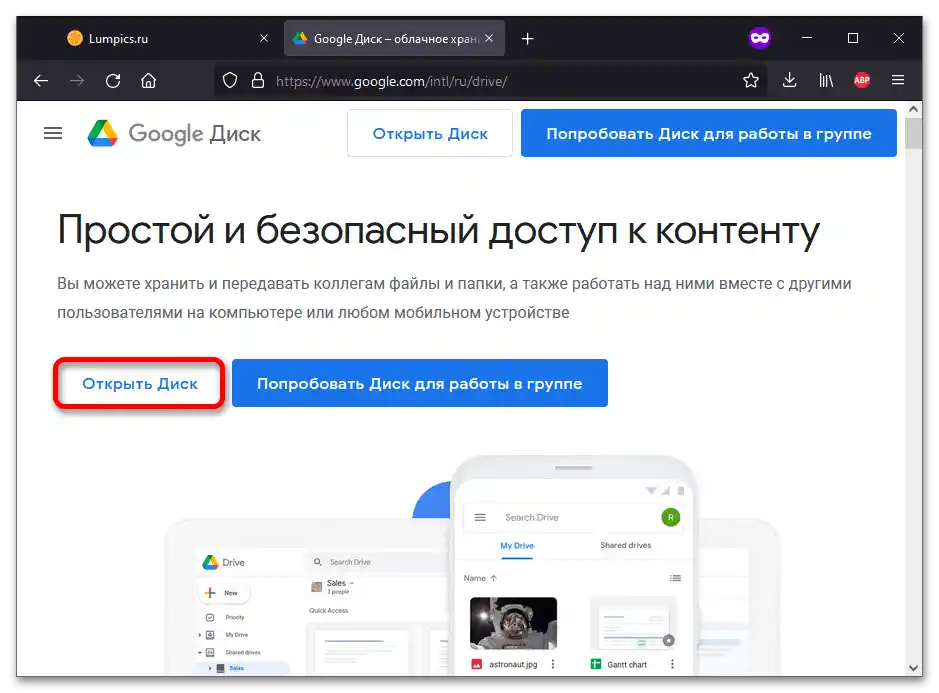The height and width of the screenshot is (693, 939).
Task: Maximize the browser window
Action: pos(853,38)
